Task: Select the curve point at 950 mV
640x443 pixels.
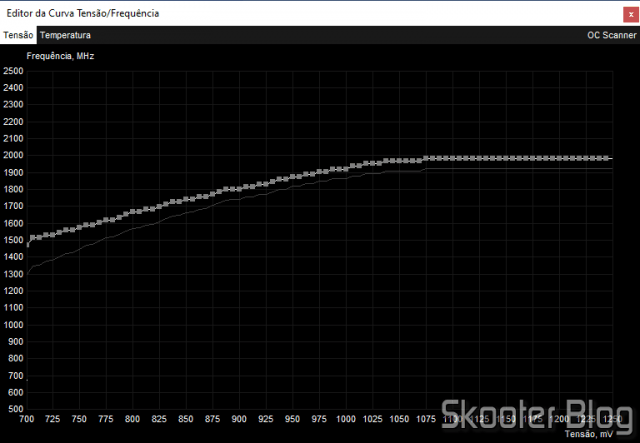Action: 292,176
